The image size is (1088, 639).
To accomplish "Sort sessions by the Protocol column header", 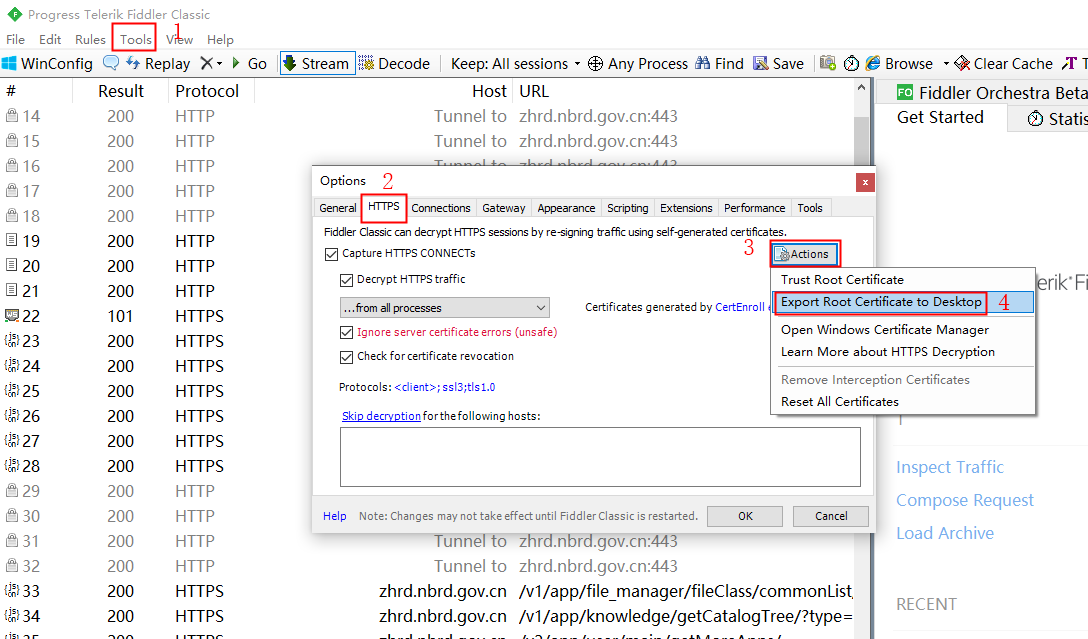I will click(x=207, y=91).
